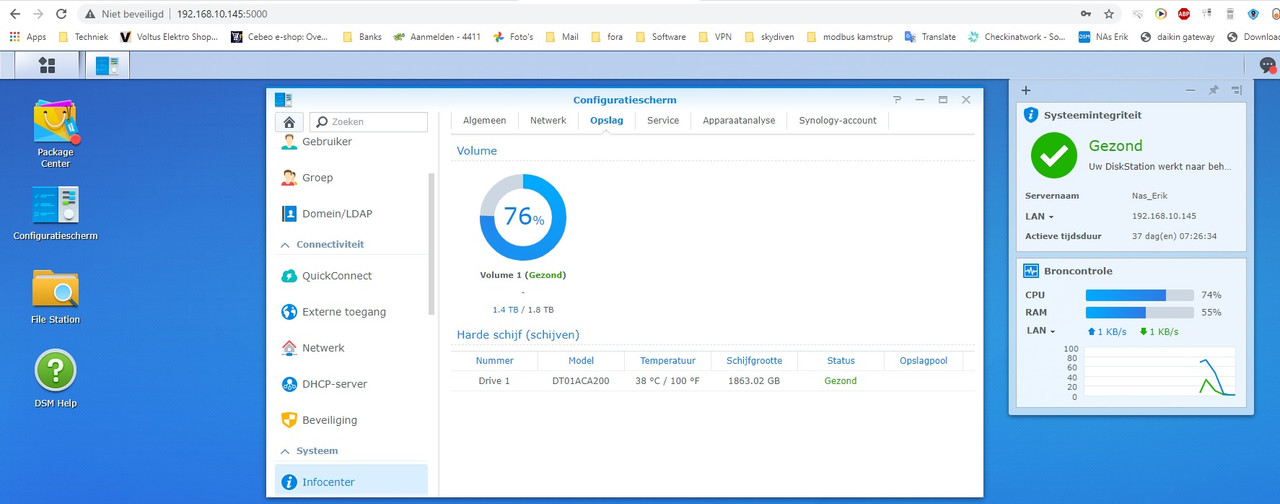Dock the widget panel with the side icon

pyautogui.click(x=1236, y=90)
